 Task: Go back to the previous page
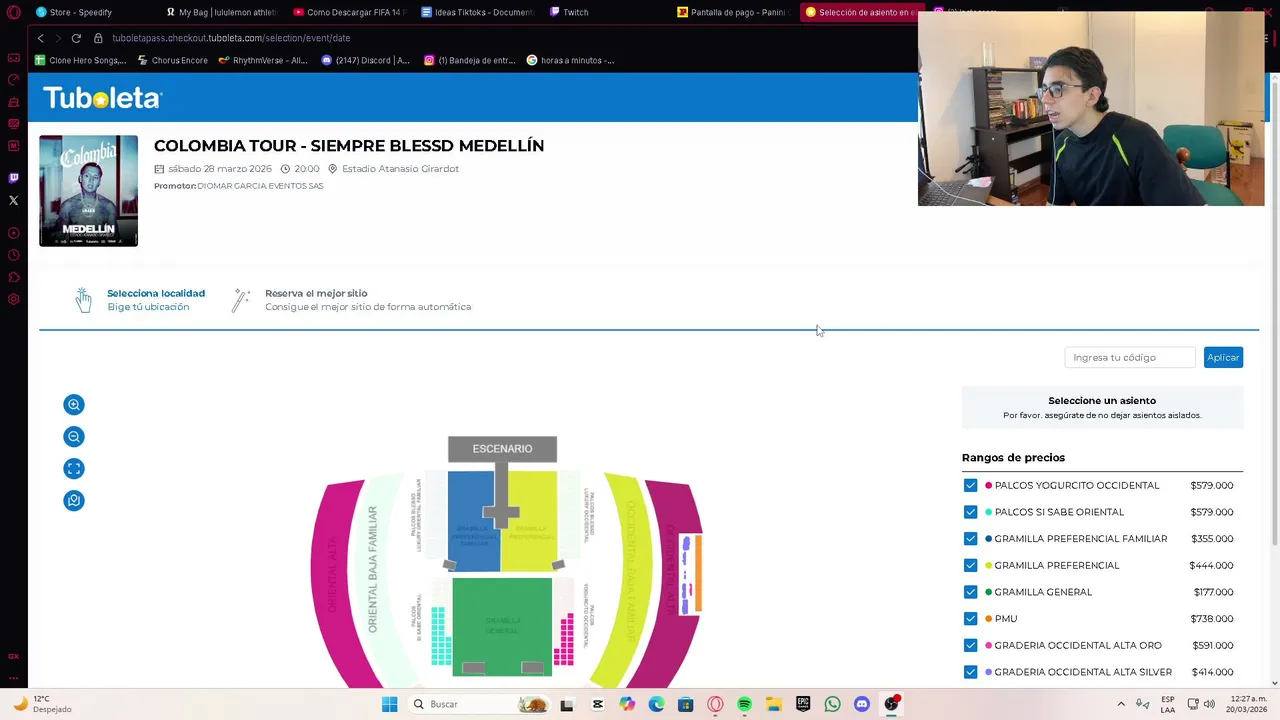(x=41, y=38)
